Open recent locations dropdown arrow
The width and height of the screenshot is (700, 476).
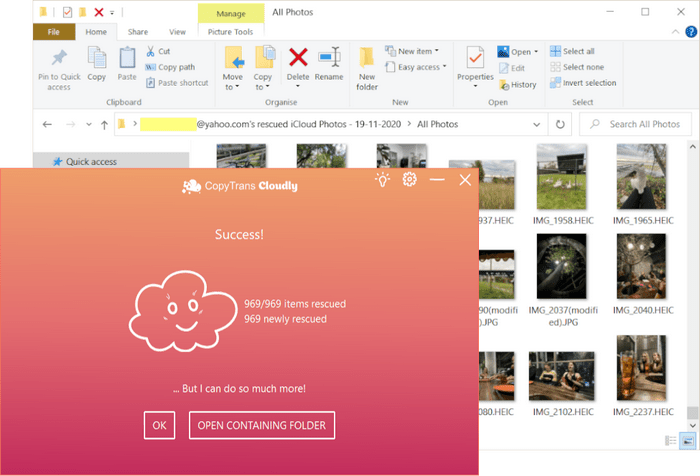[x=89, y=124]
